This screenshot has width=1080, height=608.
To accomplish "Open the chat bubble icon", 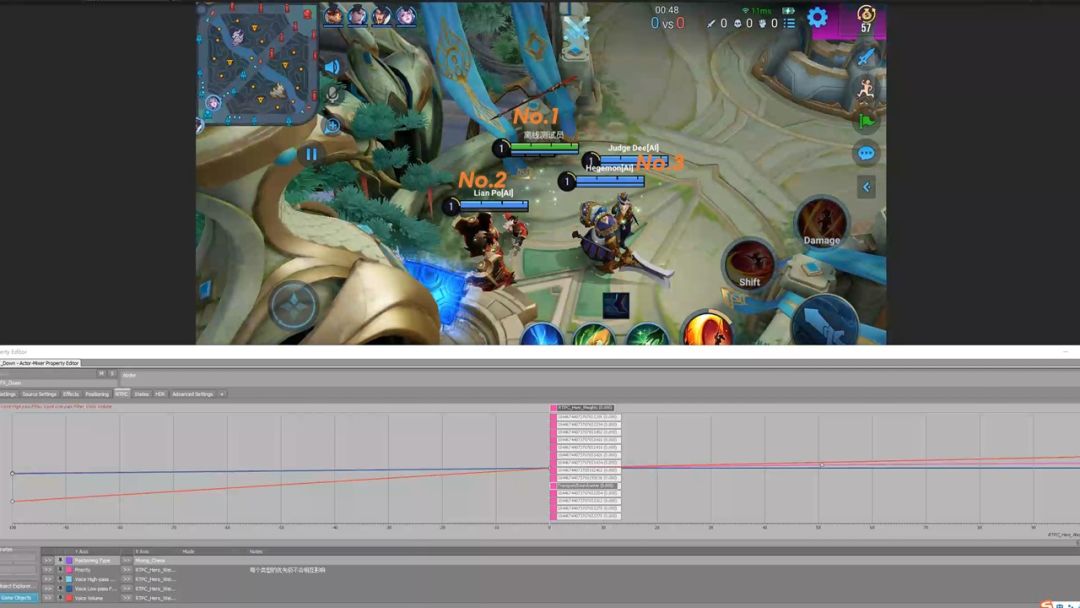I will tap(866, 153).
